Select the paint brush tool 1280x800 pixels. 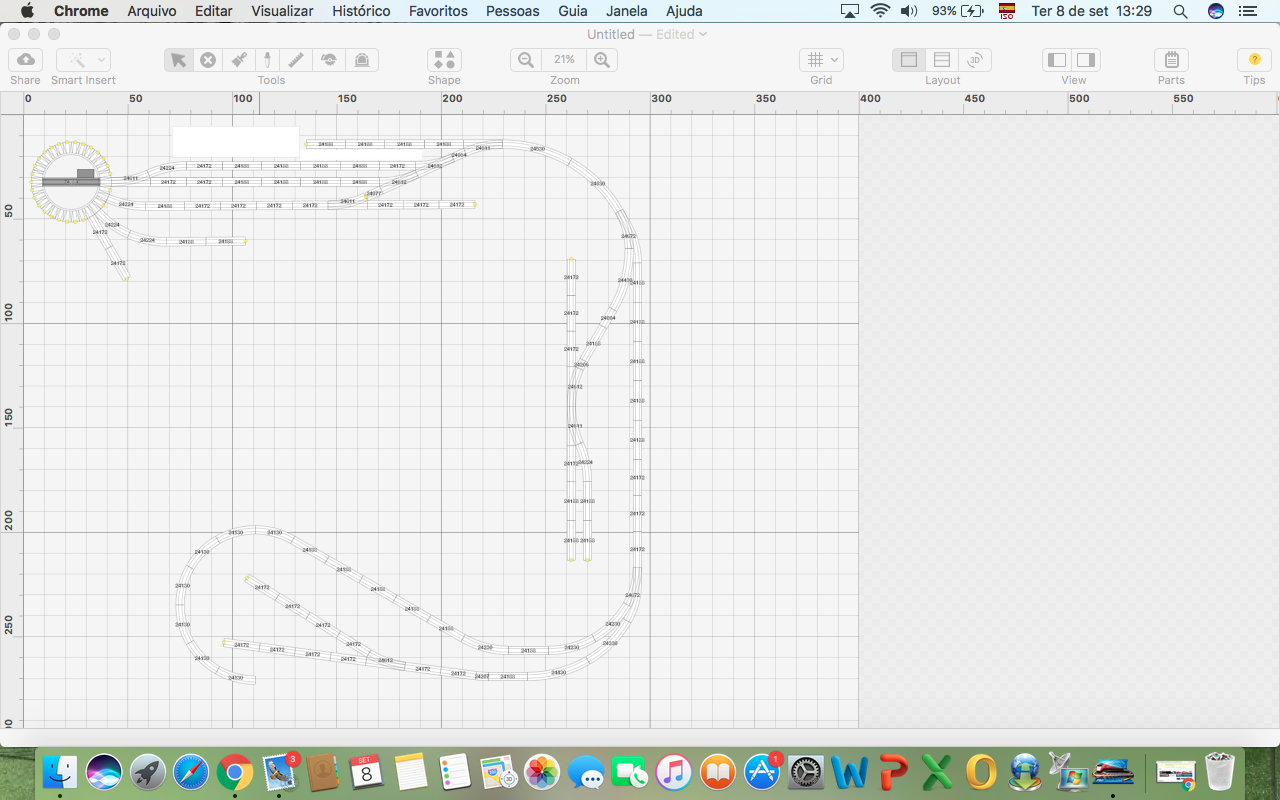click(x=238, y=60)
